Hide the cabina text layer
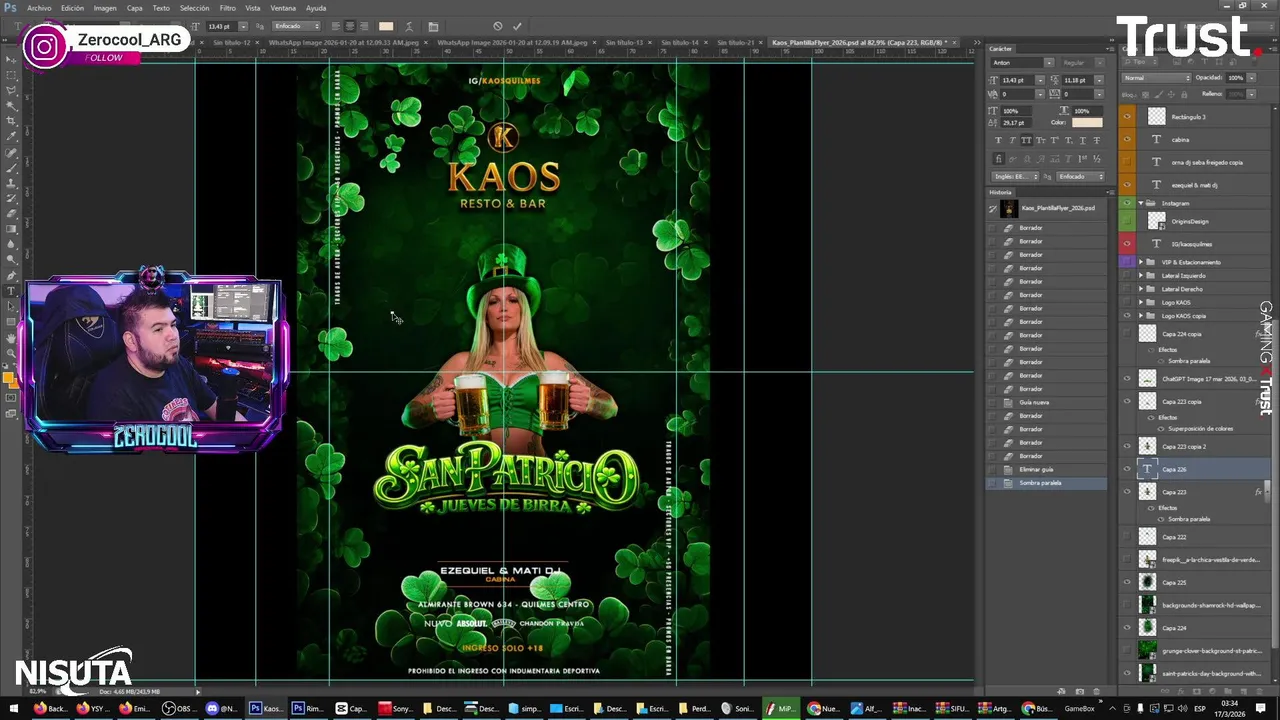This screenshot has width=1280, height=720. 1127,140
